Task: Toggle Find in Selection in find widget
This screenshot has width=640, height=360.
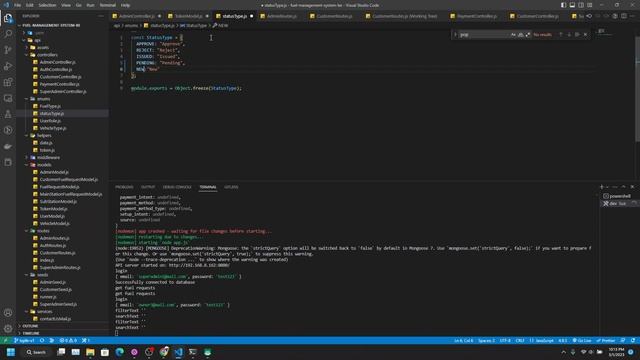Action: coord(577,35)
